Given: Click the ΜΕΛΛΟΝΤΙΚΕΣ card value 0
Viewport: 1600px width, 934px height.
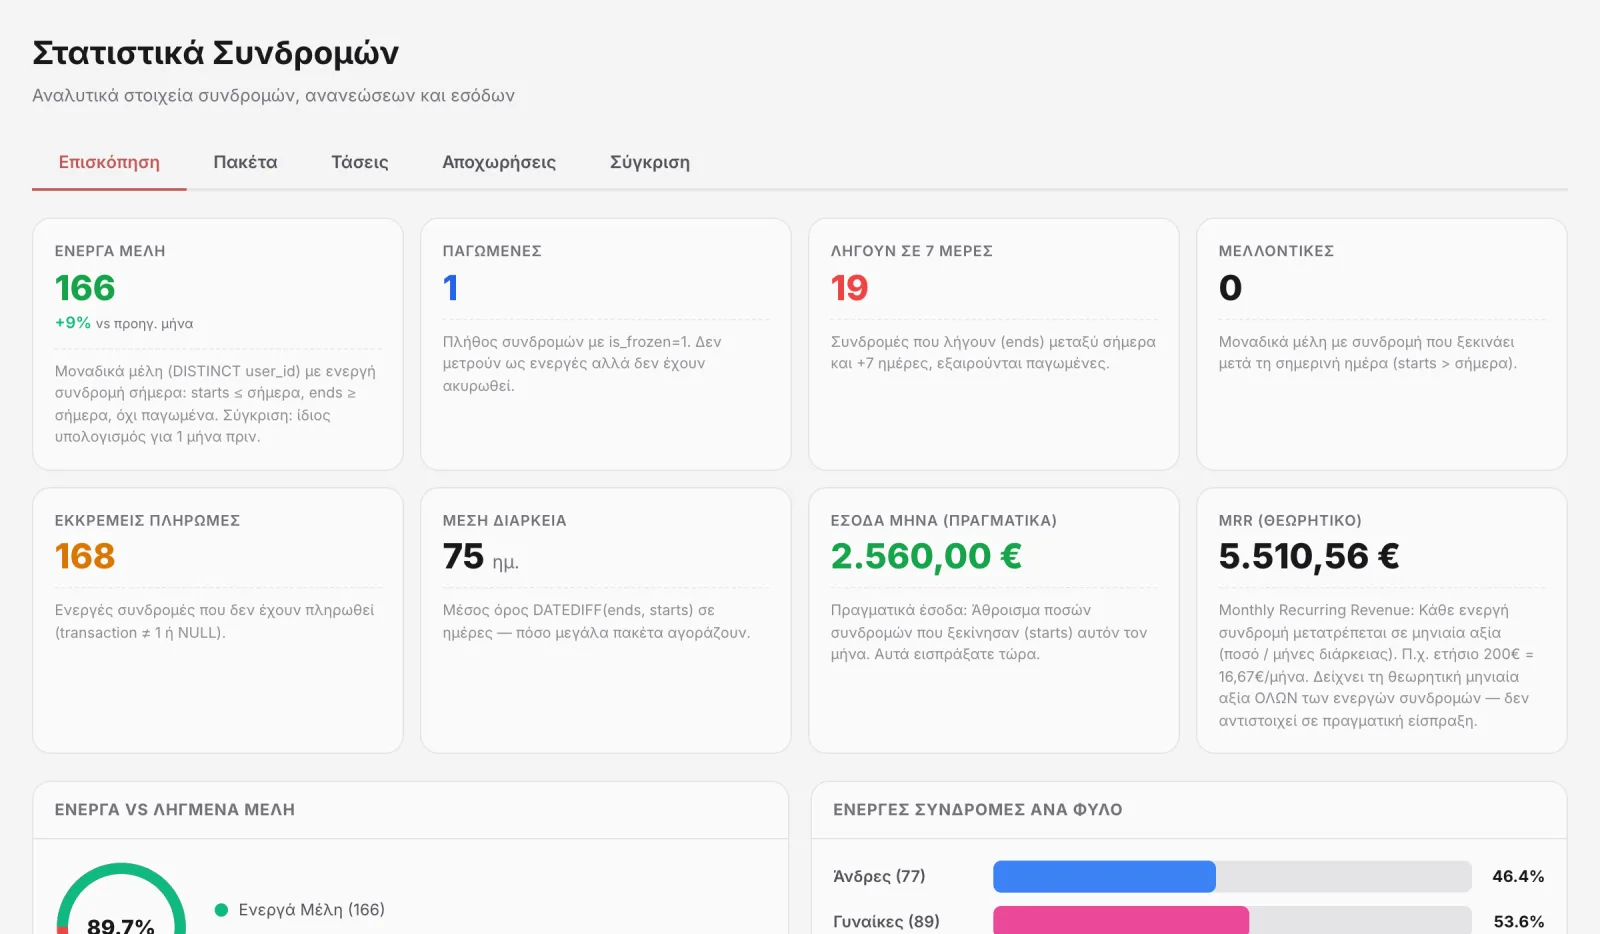Looking at the screenshot, I should (1230, 288).
